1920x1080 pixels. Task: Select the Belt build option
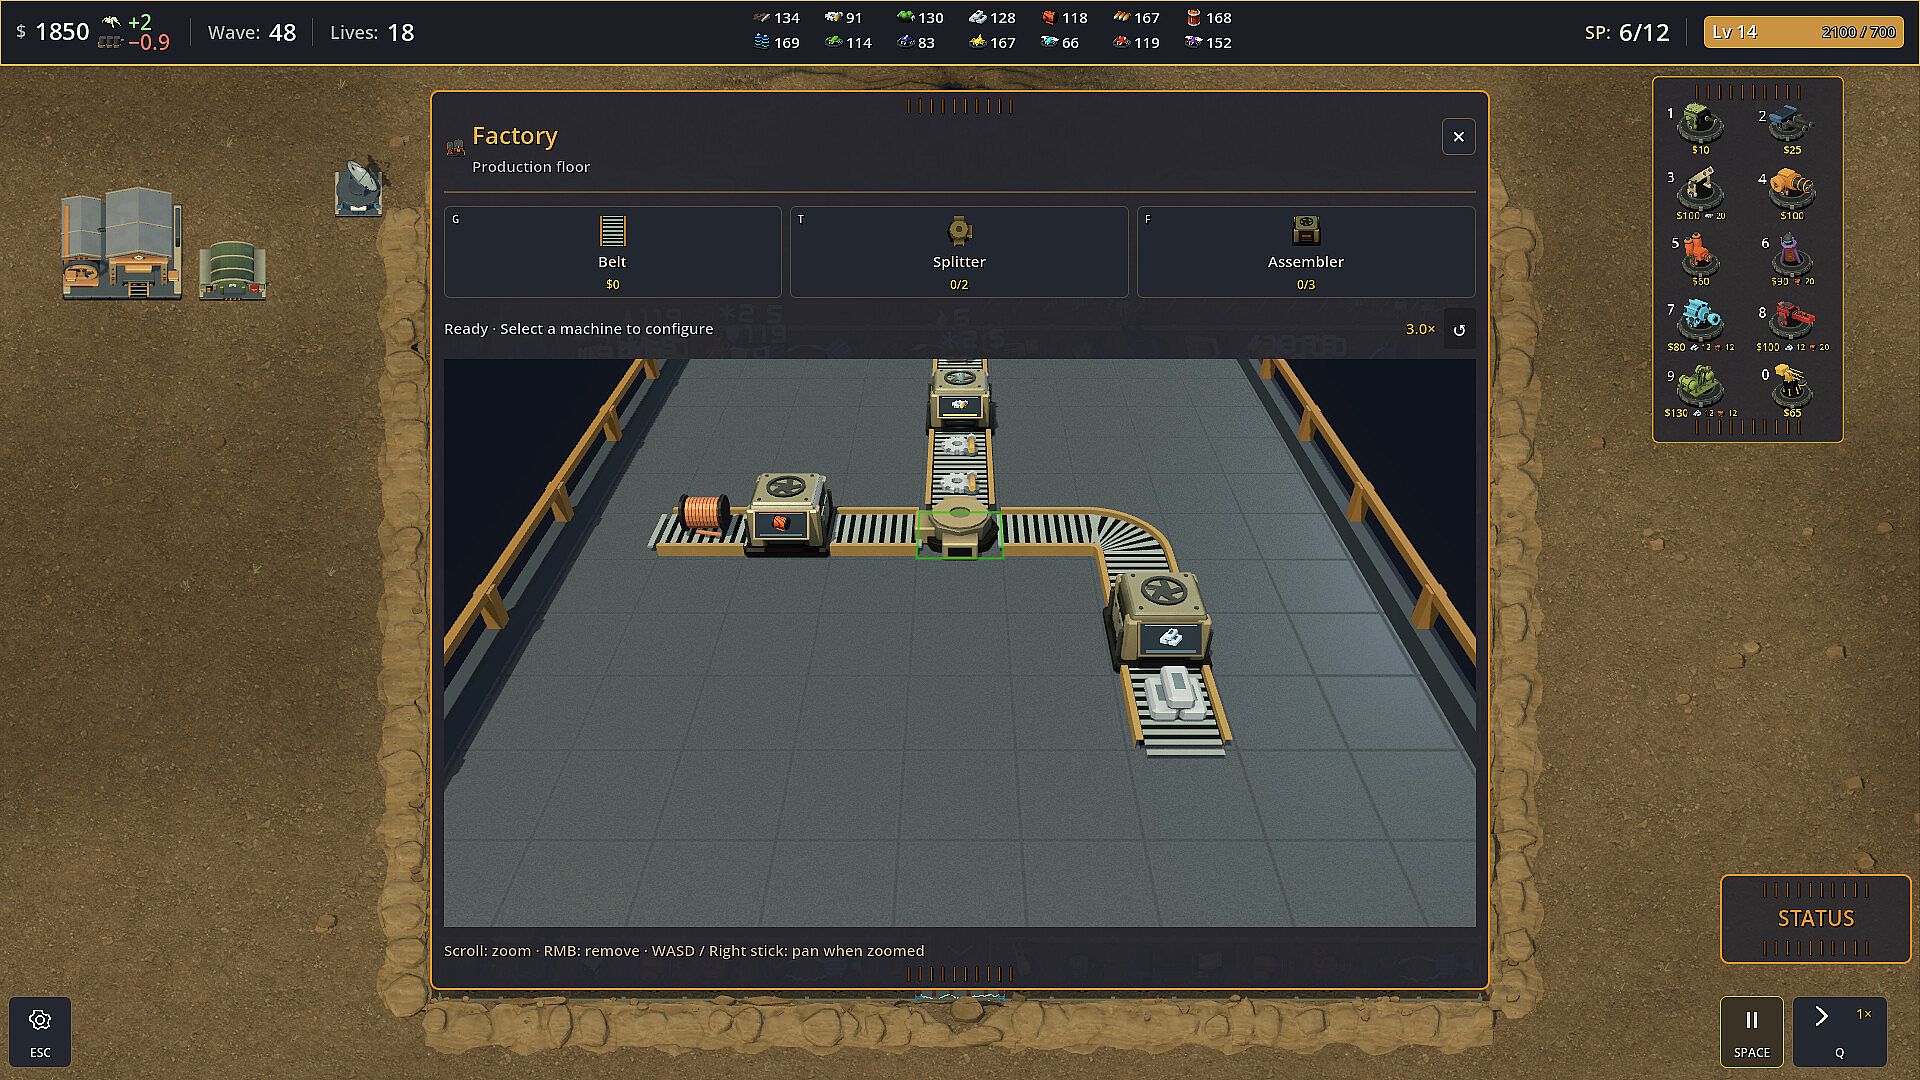612,252
